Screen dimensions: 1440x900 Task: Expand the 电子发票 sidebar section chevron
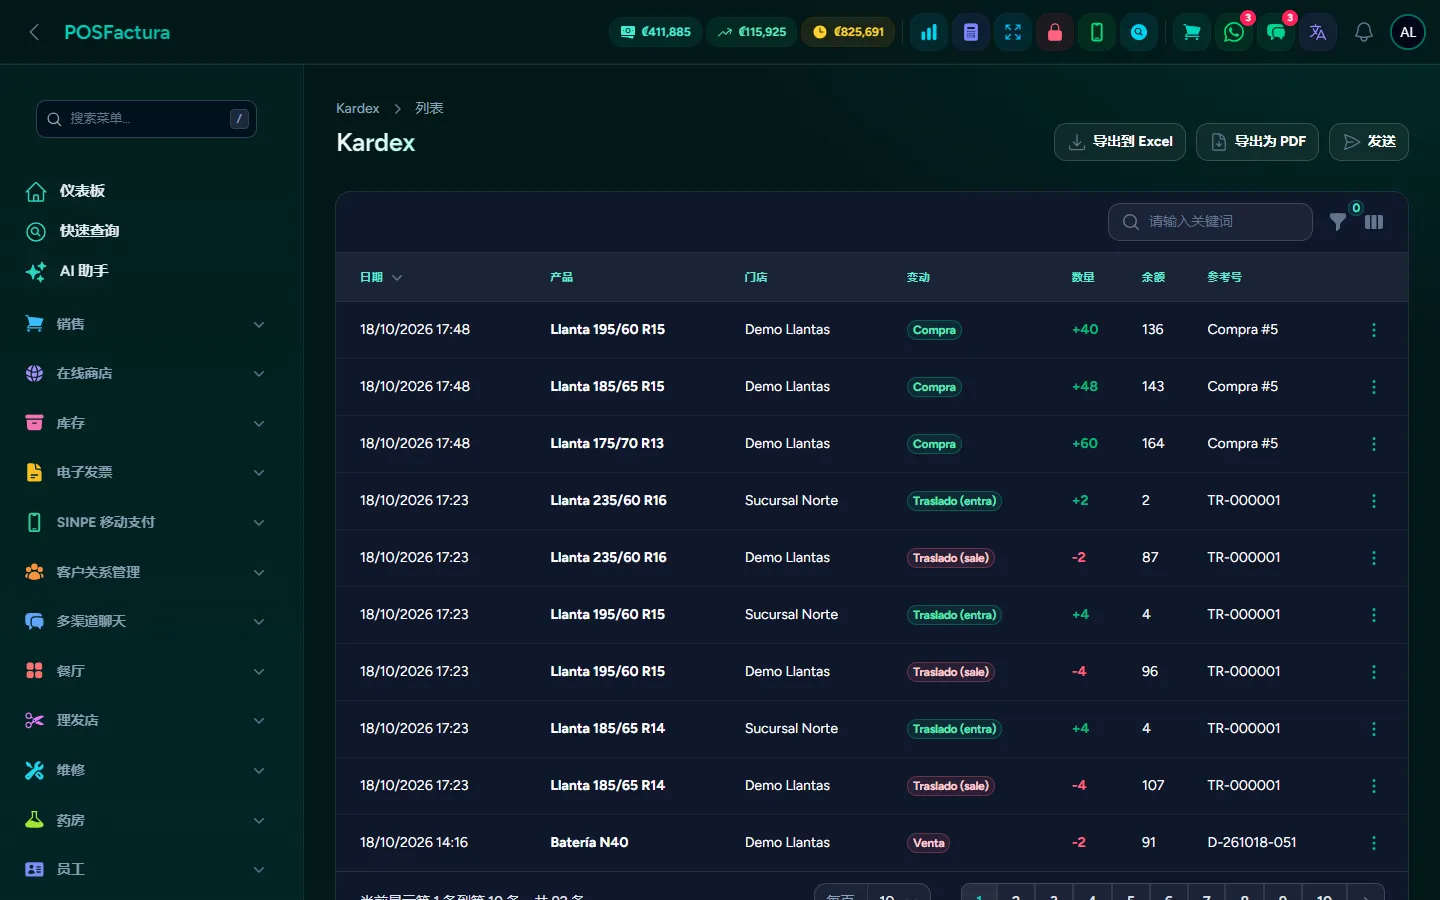(x=259, y=473)
